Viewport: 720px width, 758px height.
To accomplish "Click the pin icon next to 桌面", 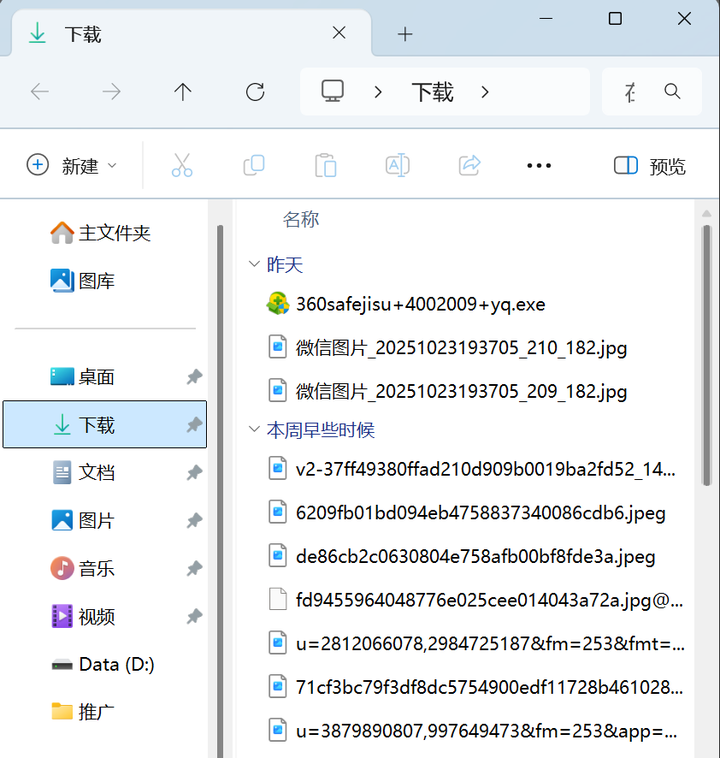I will (x=194, y=377).
